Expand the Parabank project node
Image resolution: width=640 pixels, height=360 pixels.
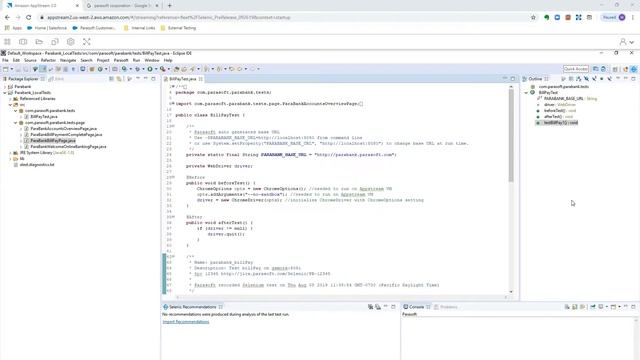pyautogui.click(x=5, y=87)
